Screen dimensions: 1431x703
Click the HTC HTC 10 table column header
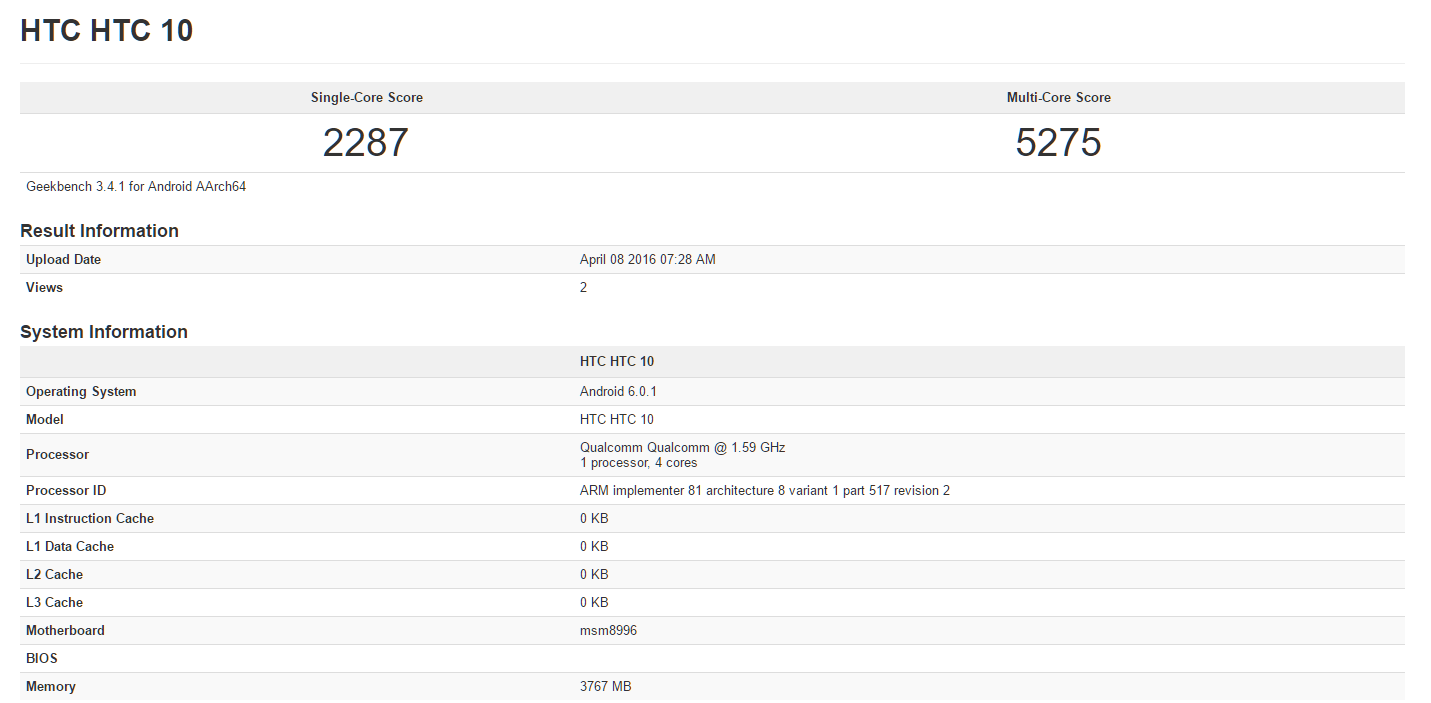[617, 362]
